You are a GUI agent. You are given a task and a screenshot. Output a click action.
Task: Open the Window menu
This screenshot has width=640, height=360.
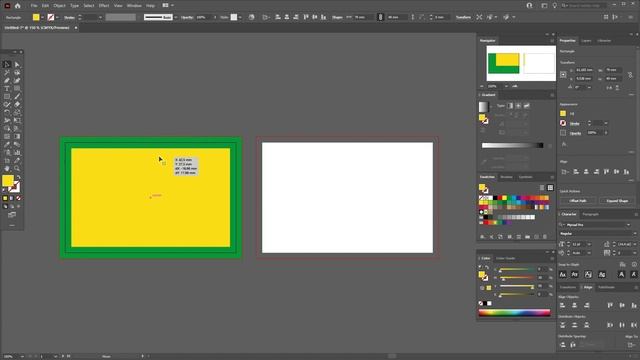134,6
